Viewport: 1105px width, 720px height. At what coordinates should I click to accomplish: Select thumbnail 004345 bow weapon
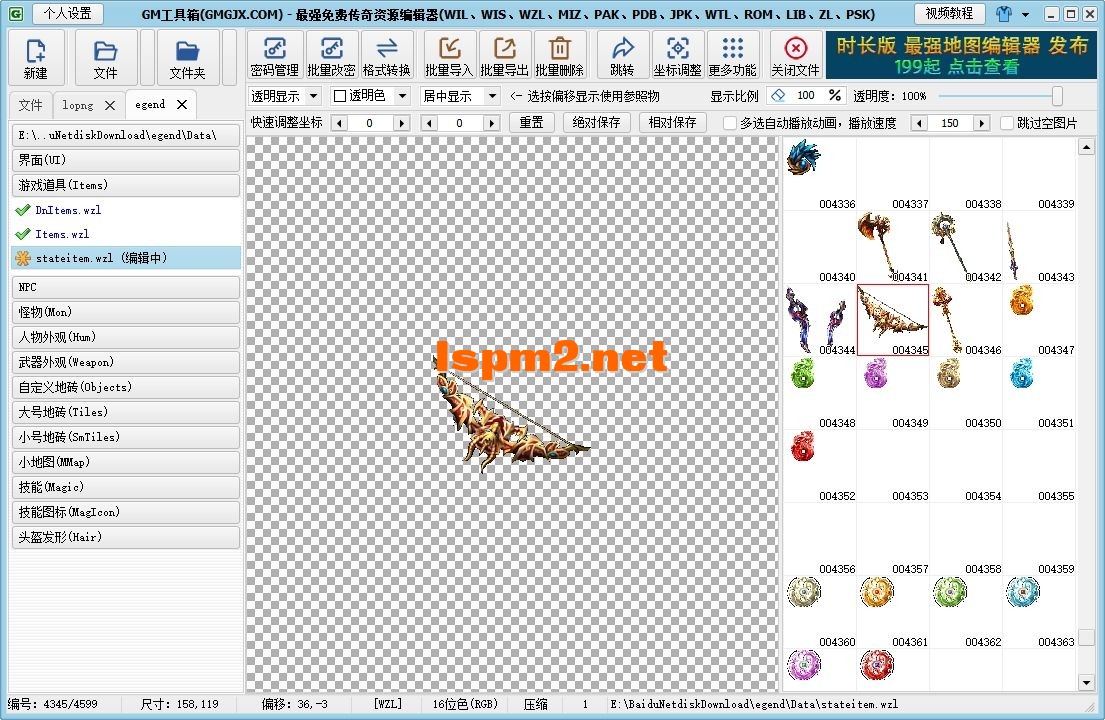pos(892,320)
